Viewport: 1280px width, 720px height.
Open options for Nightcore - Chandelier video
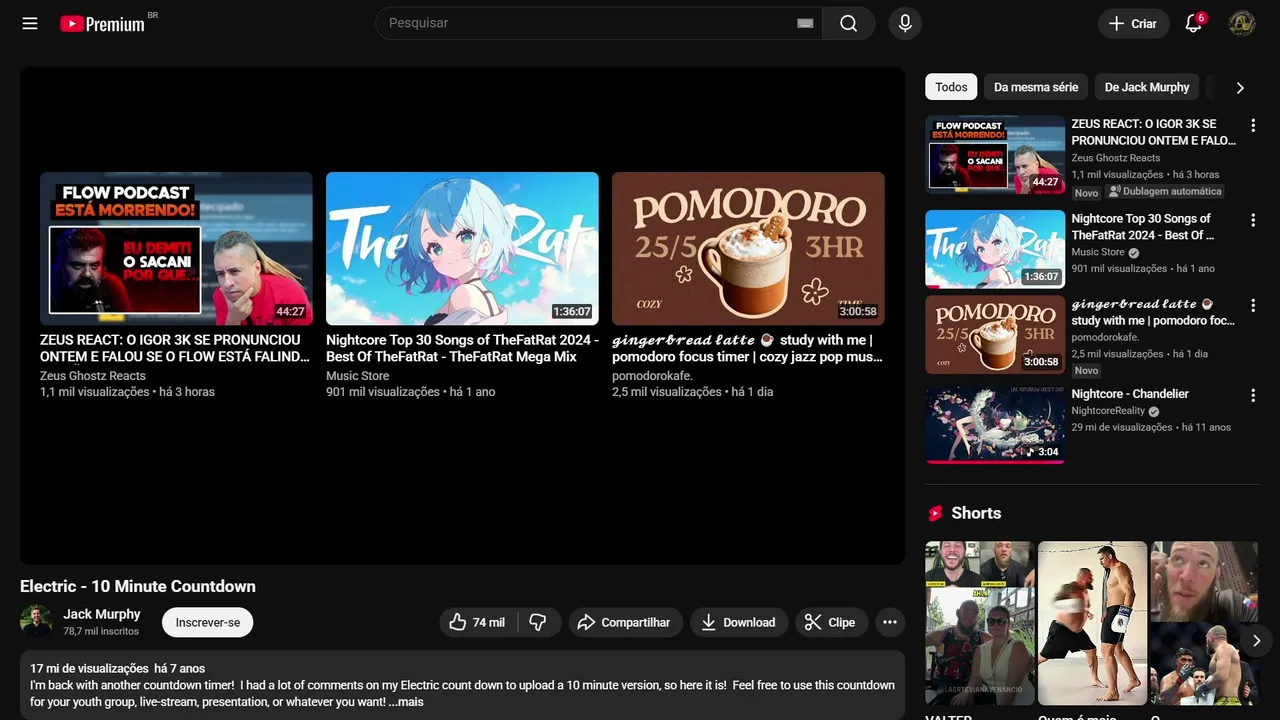pyautogui.click(x=1253, y=395)
